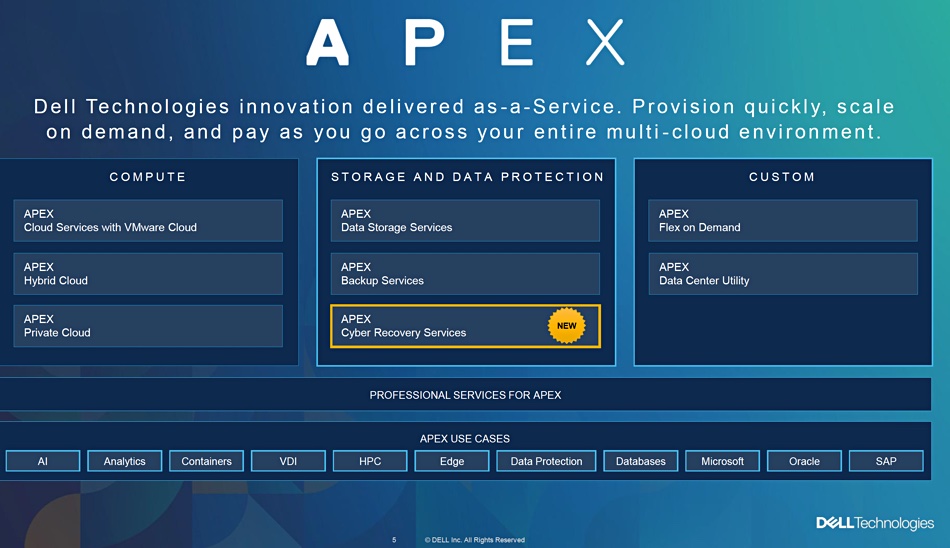Choose APEX Backup Services box

(465, 274)
